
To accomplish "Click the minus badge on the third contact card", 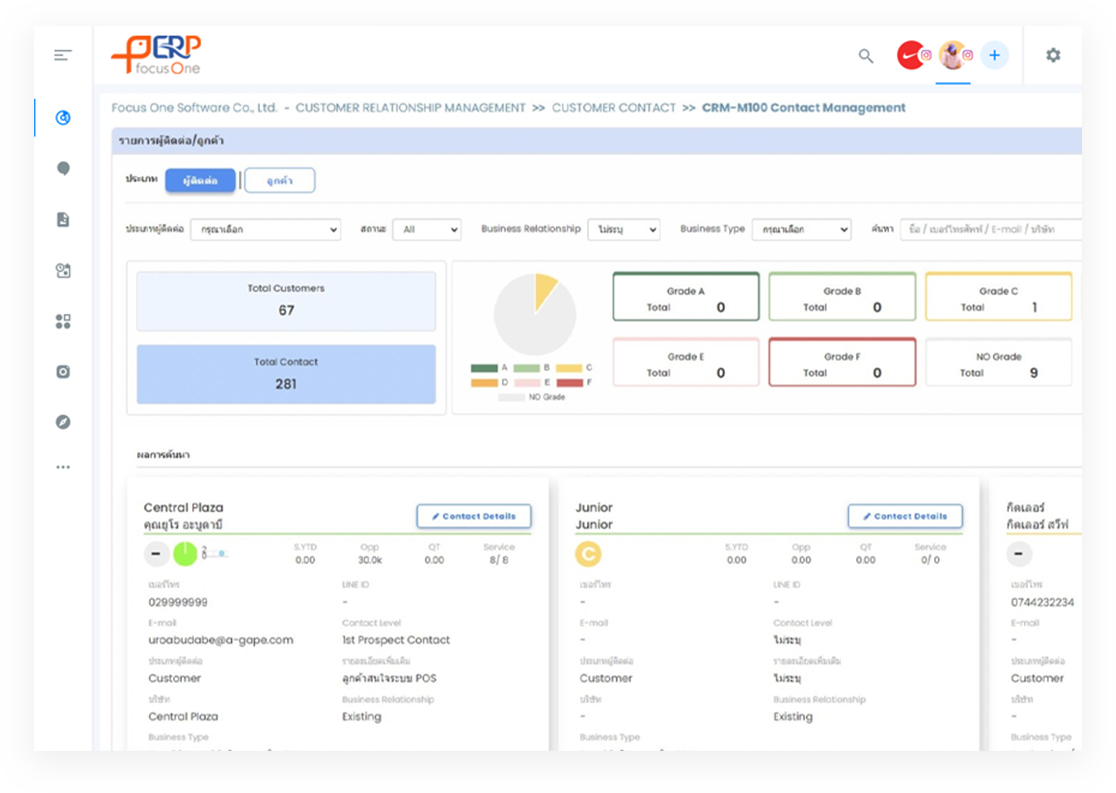I will [1019, 554].
